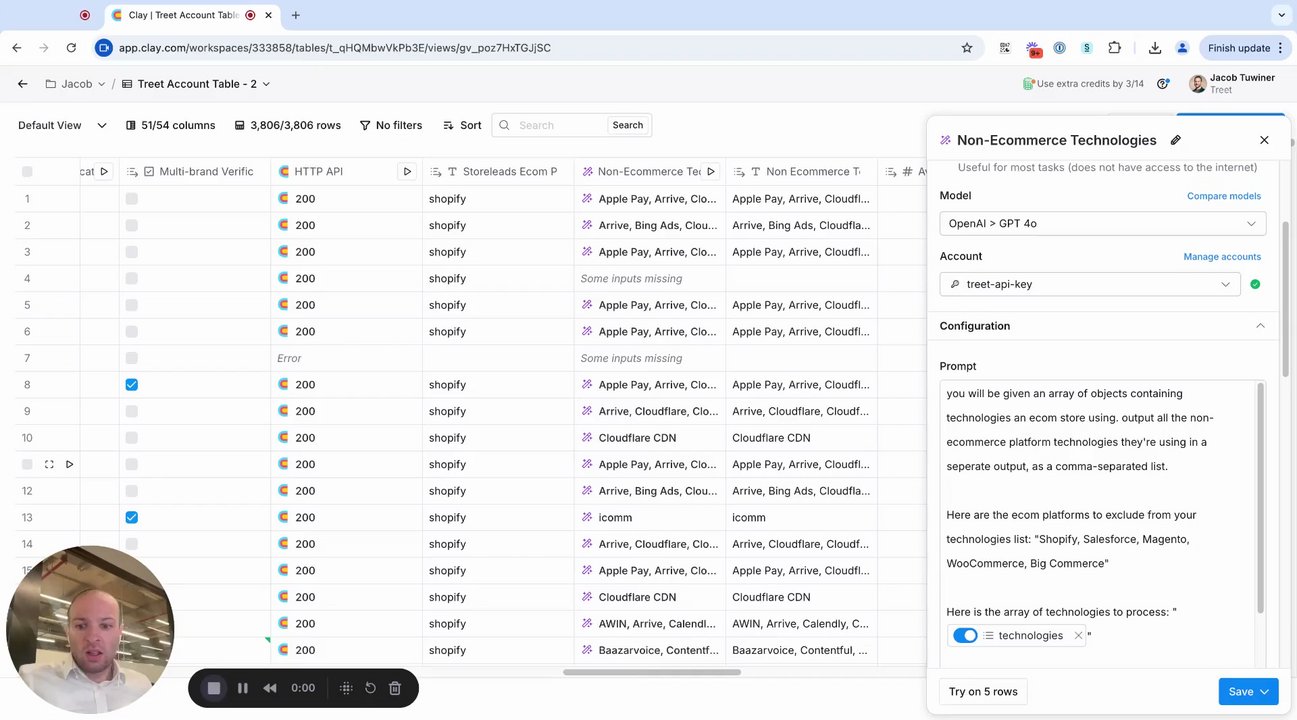This screenshot has width=1297, height=720.
Task: Open the Account dropdown showing treet-api-key
Action: 1090,285
